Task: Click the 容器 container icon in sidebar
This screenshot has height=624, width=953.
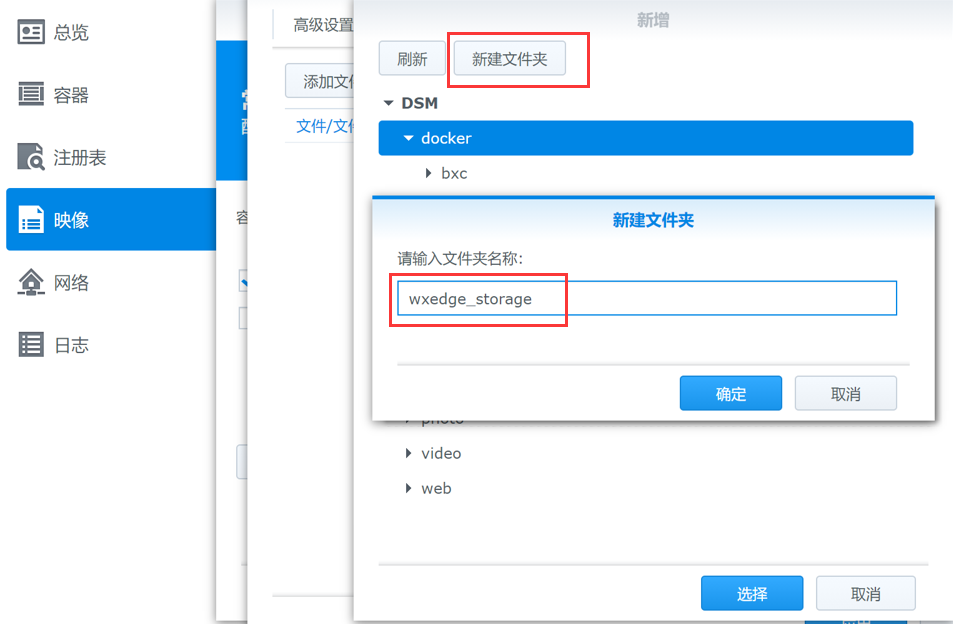Action: point(32,95)
